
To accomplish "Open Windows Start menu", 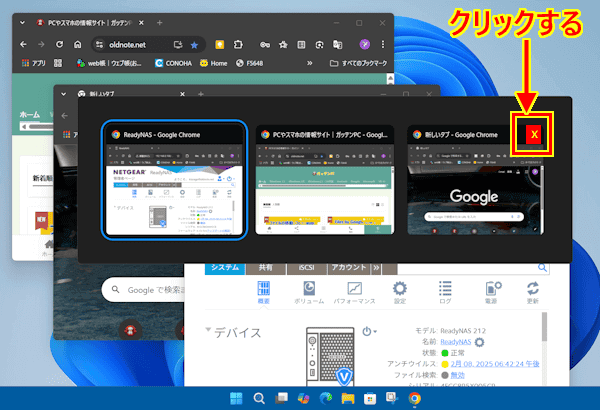I will 236,399.
